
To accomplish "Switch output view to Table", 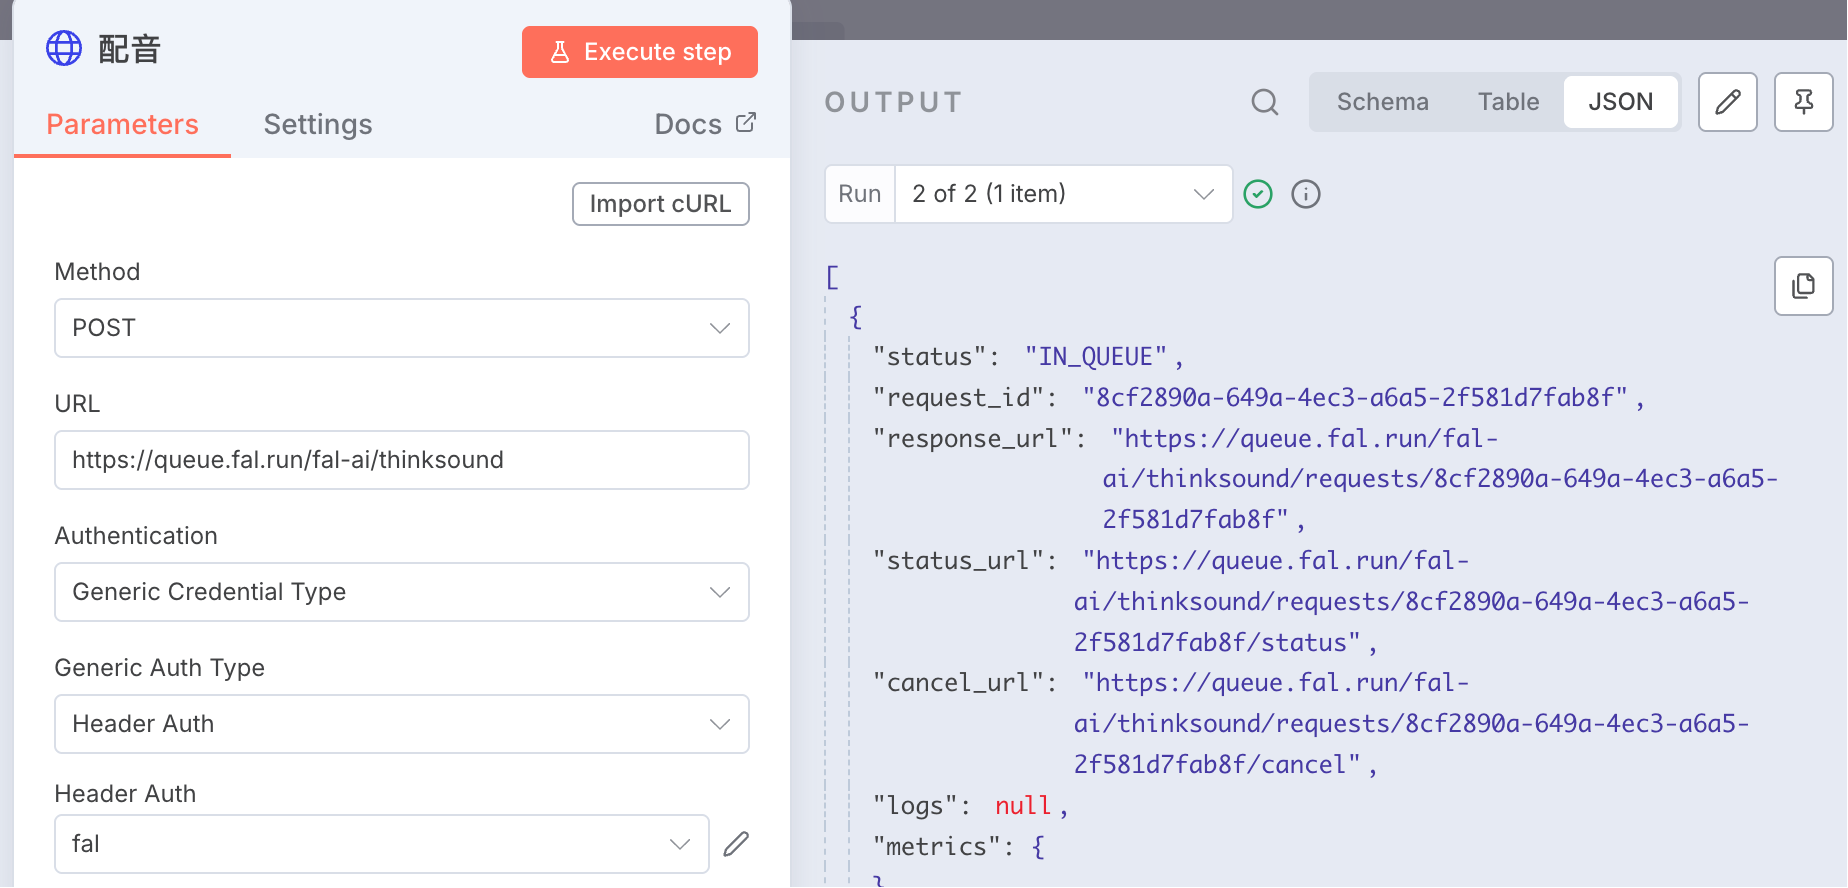I will [1509, 102].
